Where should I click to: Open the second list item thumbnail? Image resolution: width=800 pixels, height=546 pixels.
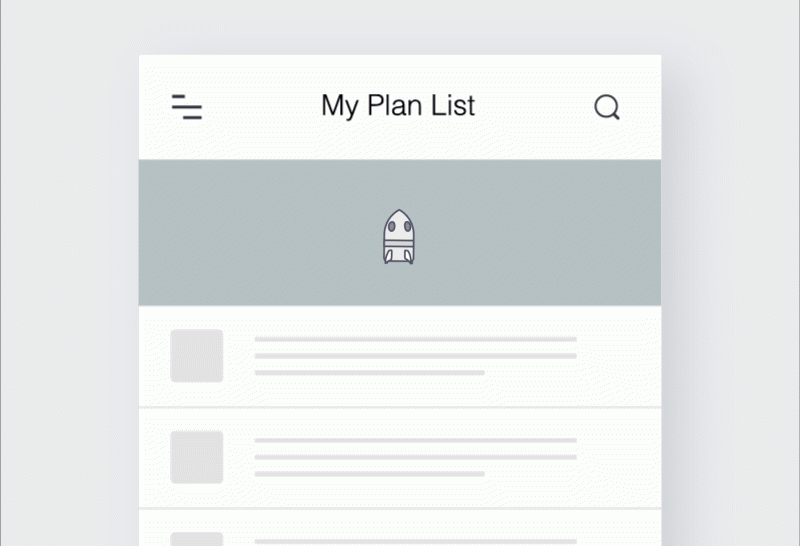pyautogui.click(x=196, y=457)
